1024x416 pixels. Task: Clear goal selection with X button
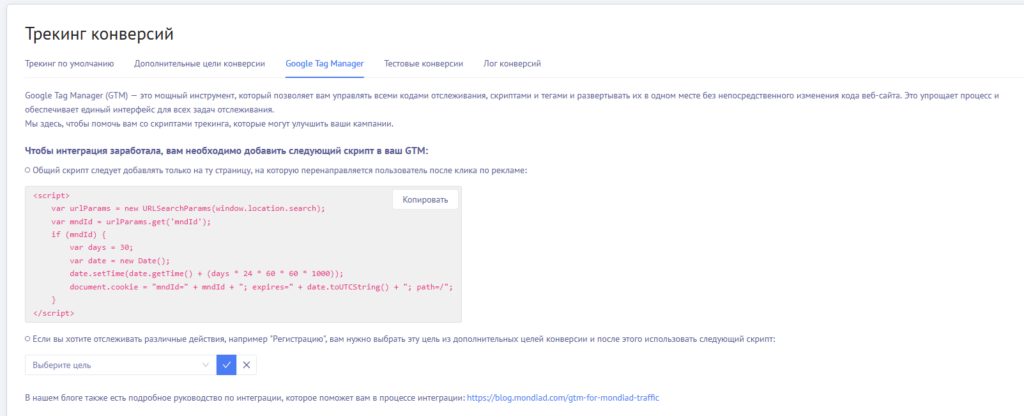[246, 365]
